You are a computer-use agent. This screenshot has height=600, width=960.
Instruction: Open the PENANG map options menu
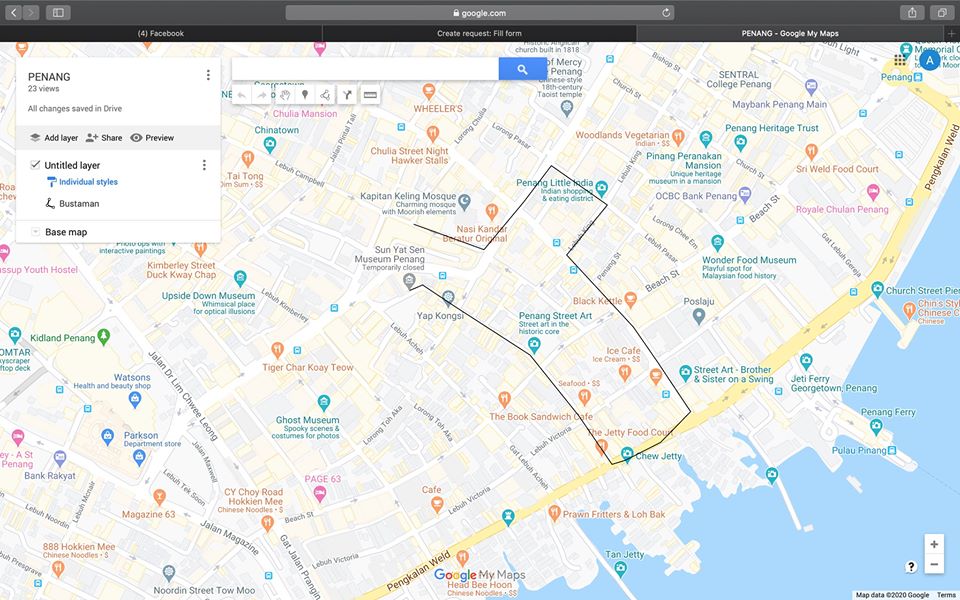pos(208,75)
